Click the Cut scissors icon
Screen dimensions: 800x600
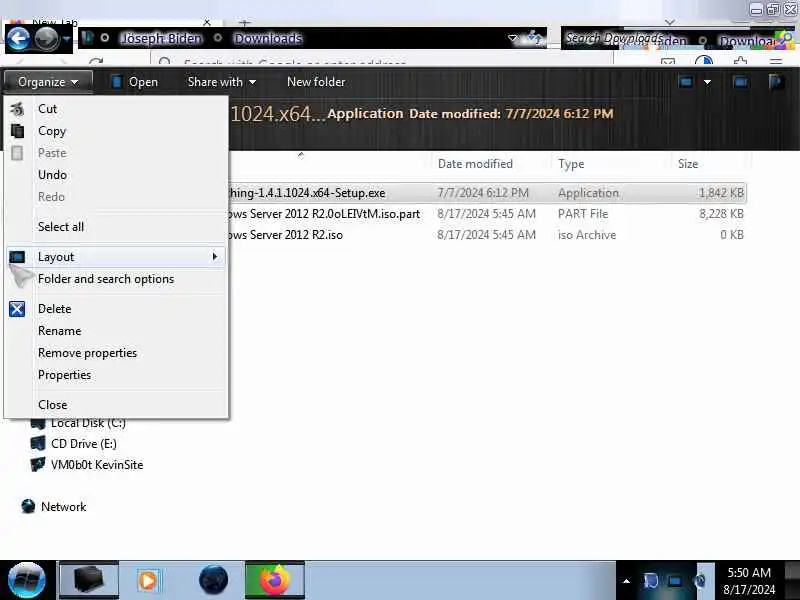(x=17, y=109)
